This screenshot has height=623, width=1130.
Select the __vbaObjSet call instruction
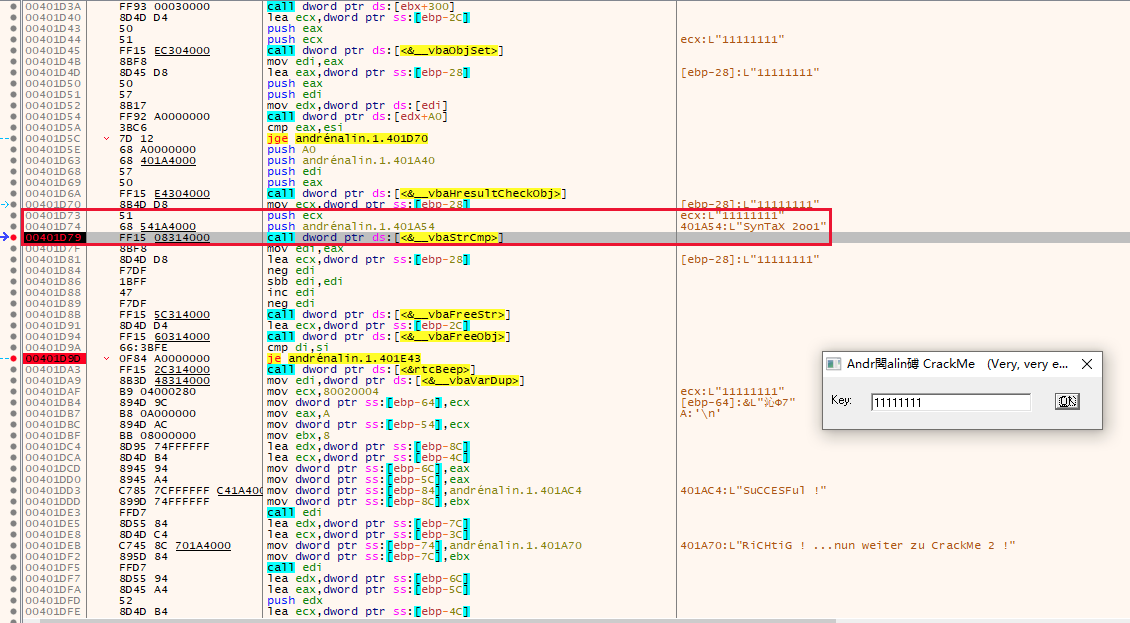tap(385, 50)
